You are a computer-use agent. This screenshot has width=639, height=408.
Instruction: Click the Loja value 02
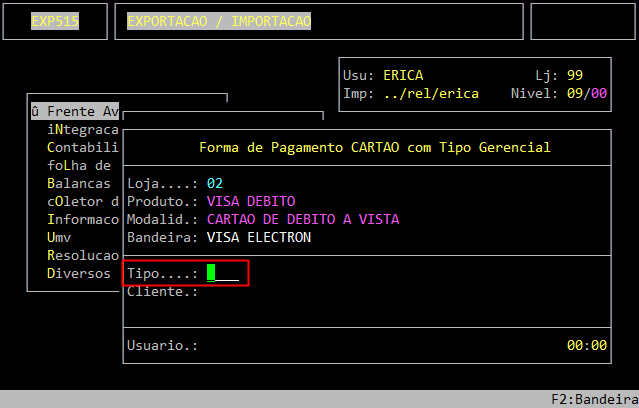click(215, 183)
